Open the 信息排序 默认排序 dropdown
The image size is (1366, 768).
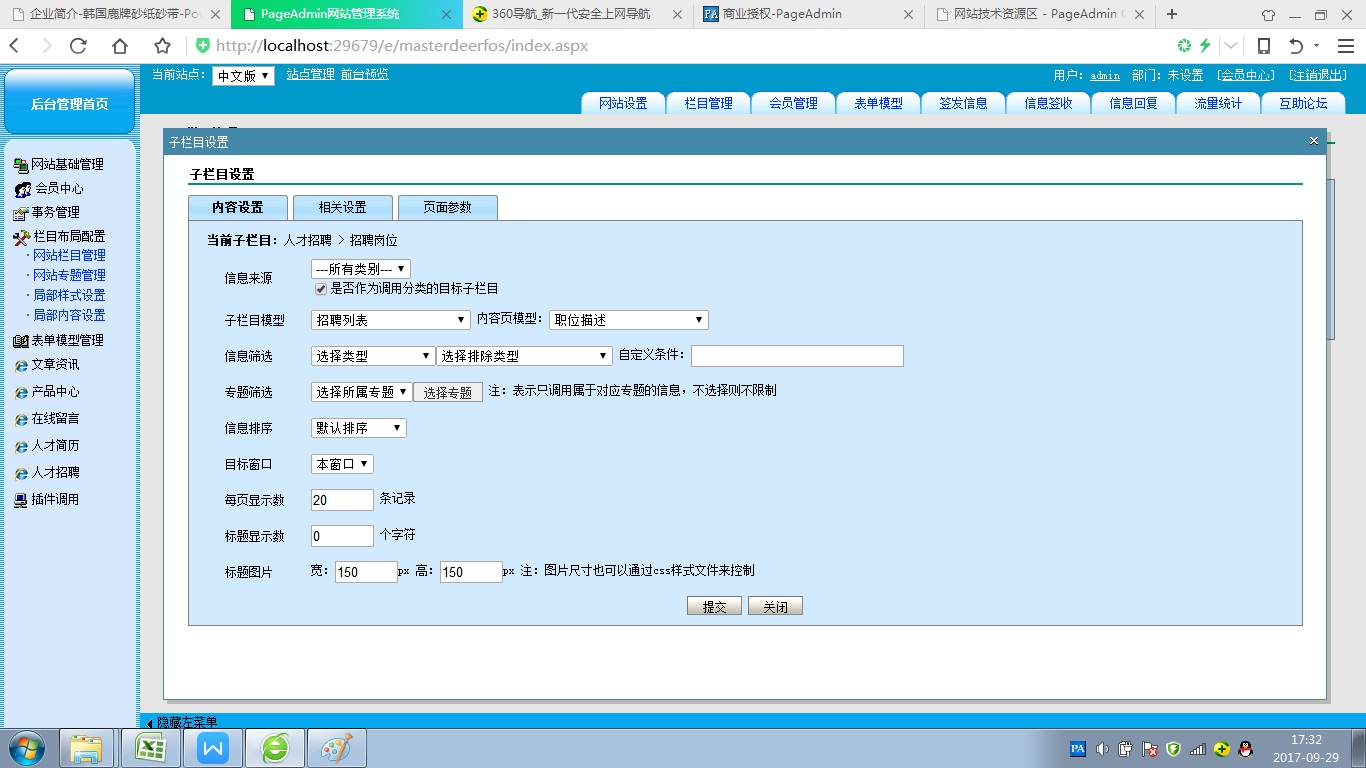click(x=358, y=428)
